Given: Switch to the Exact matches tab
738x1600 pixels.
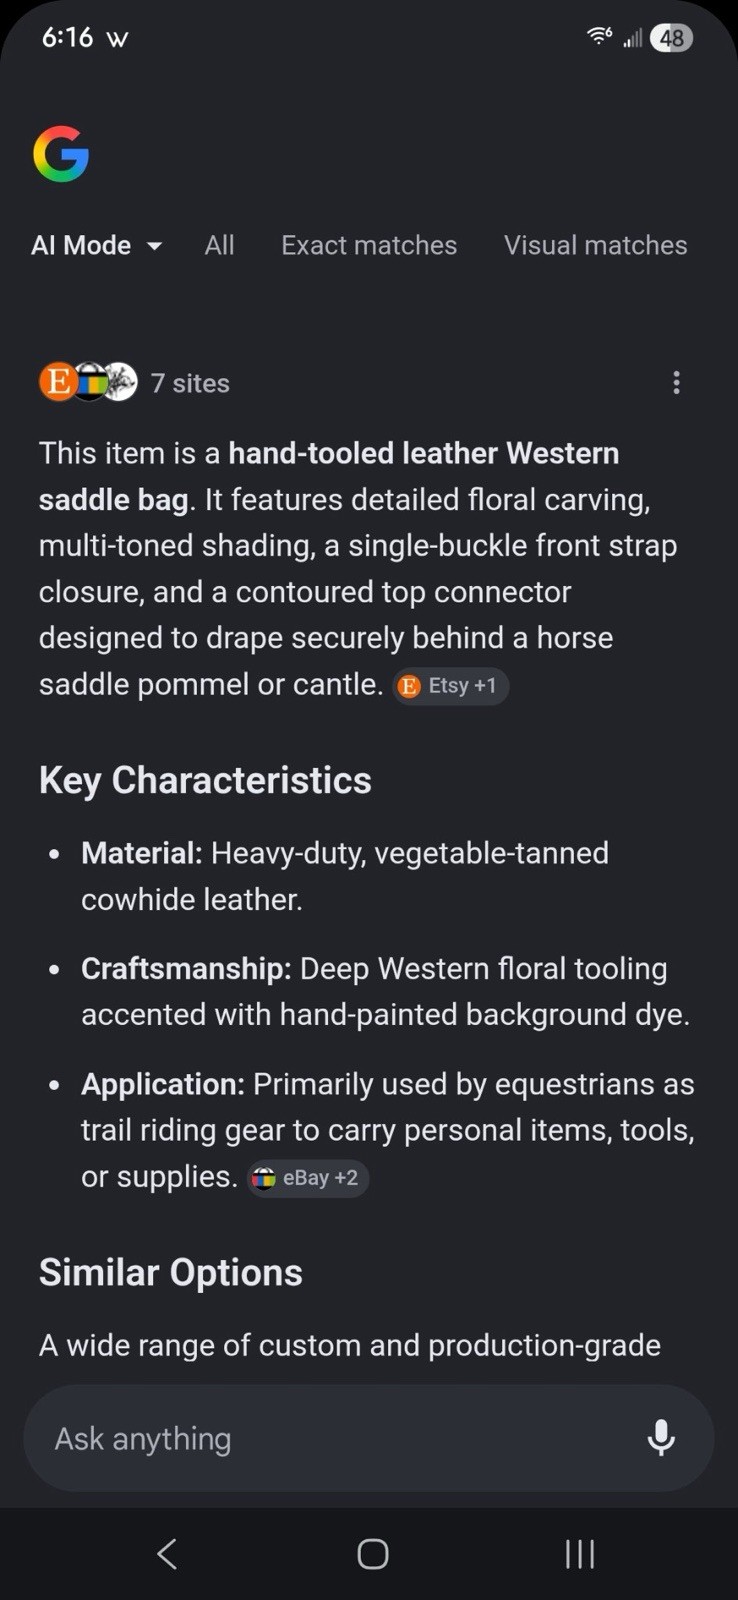Looking at the screenshot, I should pos(369,245).
